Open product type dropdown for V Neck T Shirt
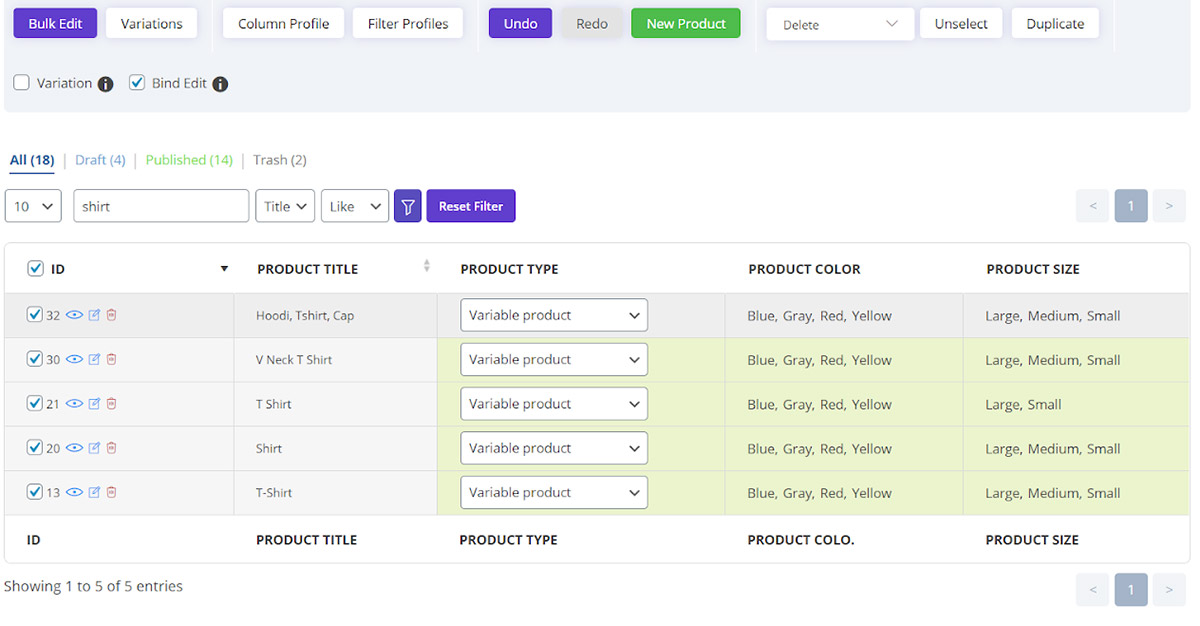Screen dimensions: 1200x626 (x=554, y=359)
